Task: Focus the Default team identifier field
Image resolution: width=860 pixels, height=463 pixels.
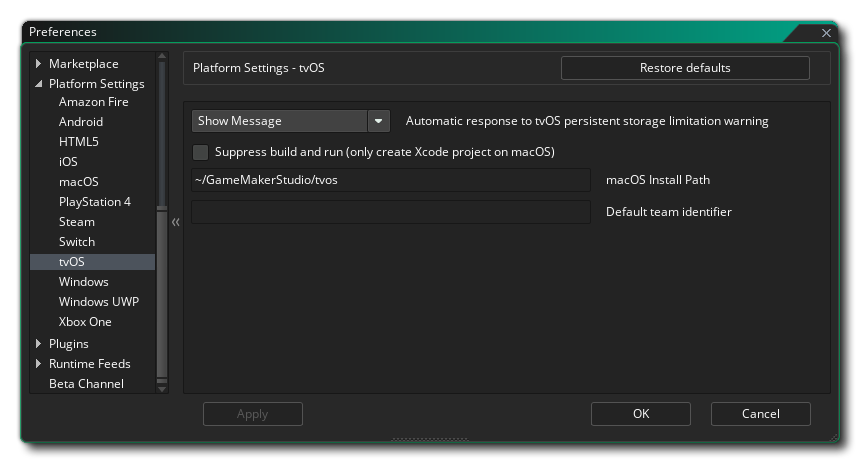Action: coord(390,212)
